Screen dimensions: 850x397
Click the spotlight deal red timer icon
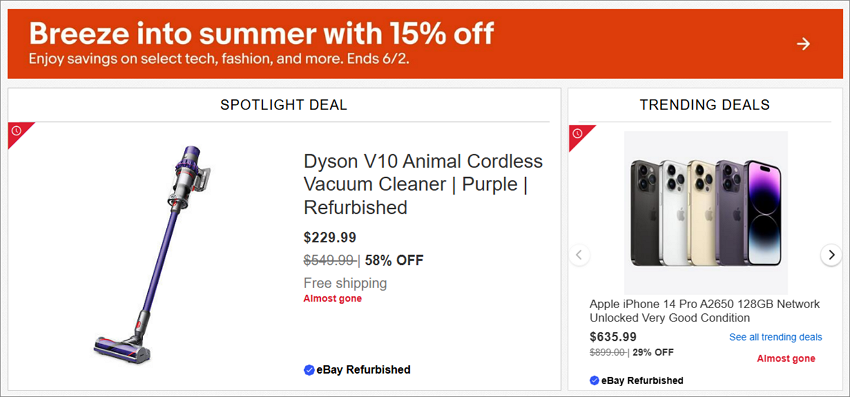17,131
